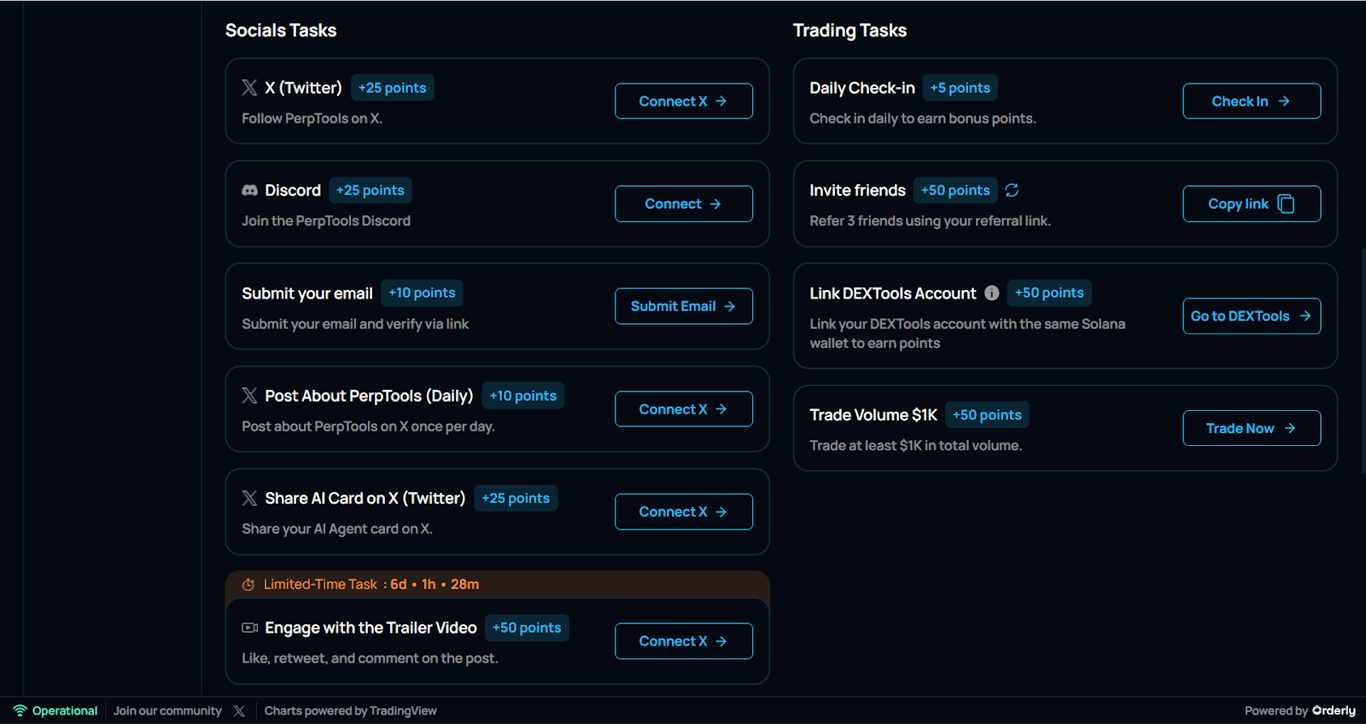
Task: Click the Link DEXTools Account title
Action: point(893,293)
